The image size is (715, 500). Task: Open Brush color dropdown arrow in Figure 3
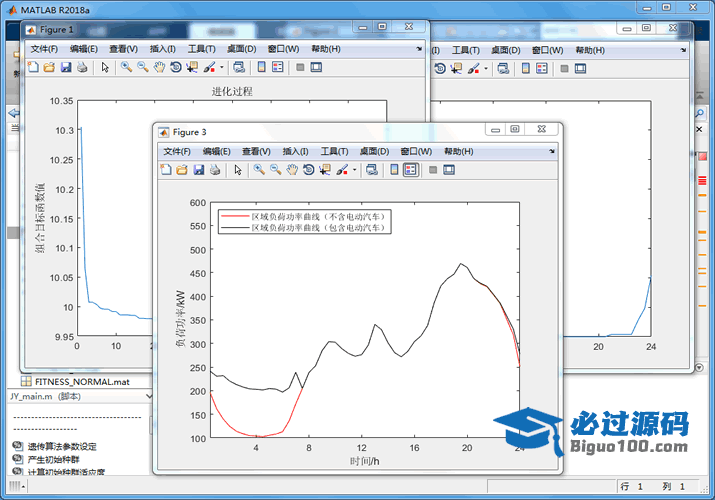(354, 170)
